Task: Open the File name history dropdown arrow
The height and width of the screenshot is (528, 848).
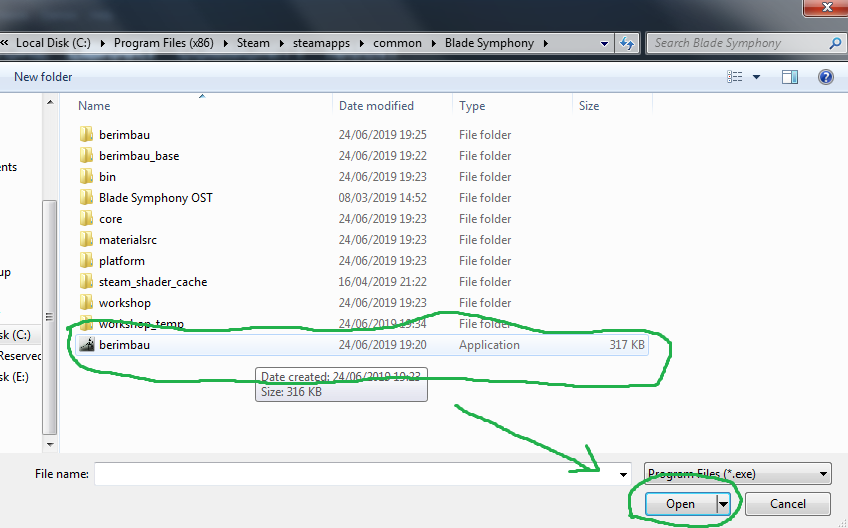Action: click(x=623, y=474)
